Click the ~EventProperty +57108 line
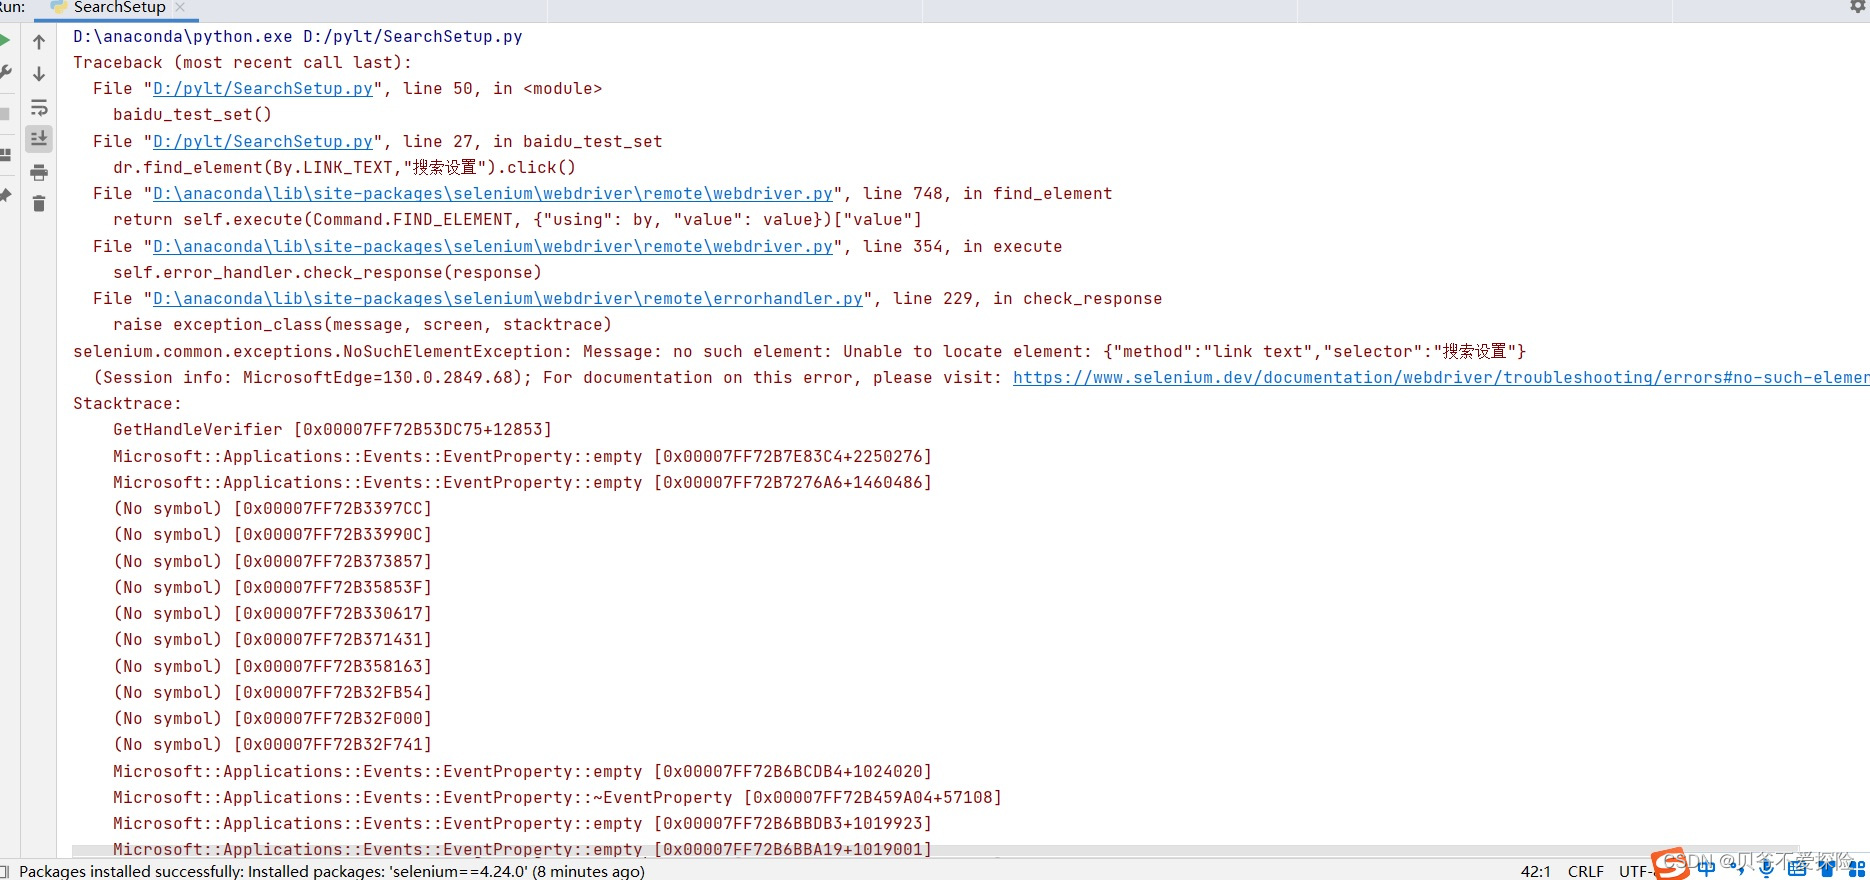1870x880 pixels. 557,798
